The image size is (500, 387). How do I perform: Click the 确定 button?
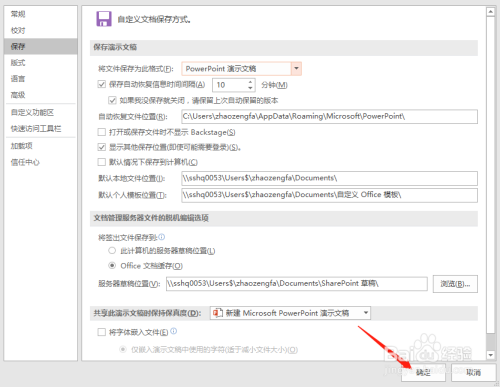[x=423, y=372]
